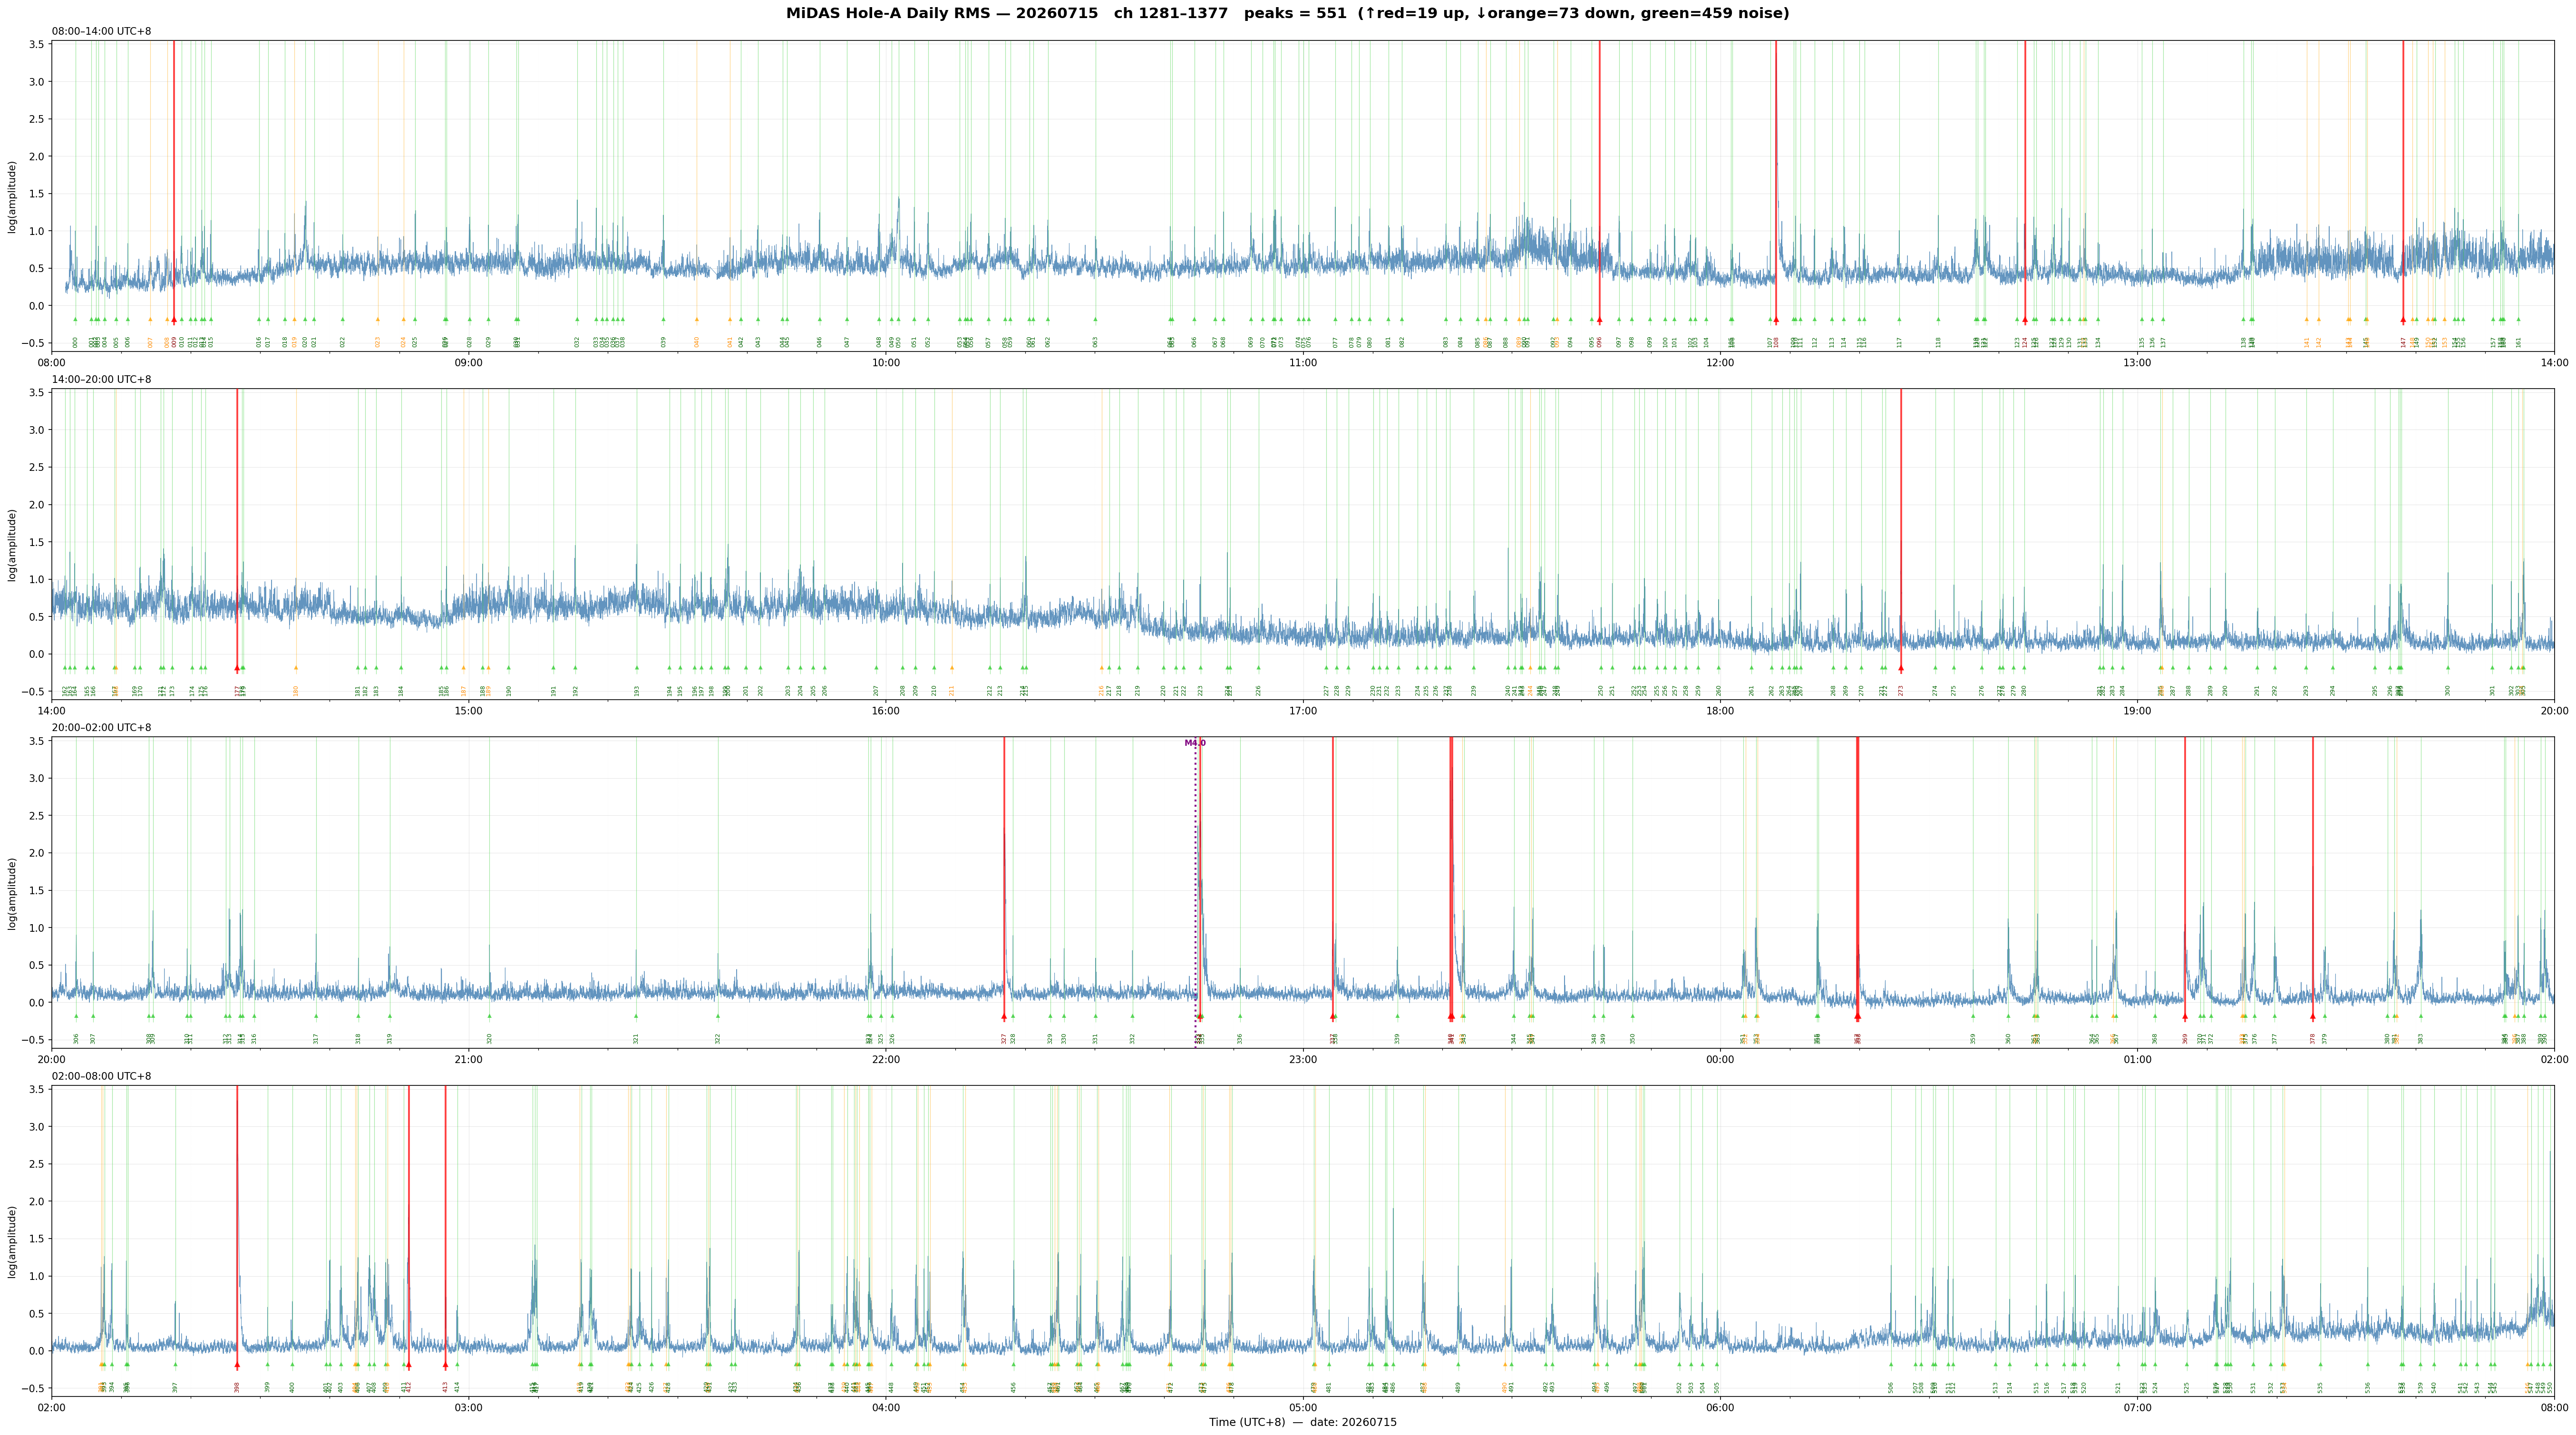Click the 07:00 time tick label
Viewport: 2576px width, 1435px height.
[2137, 1407]
